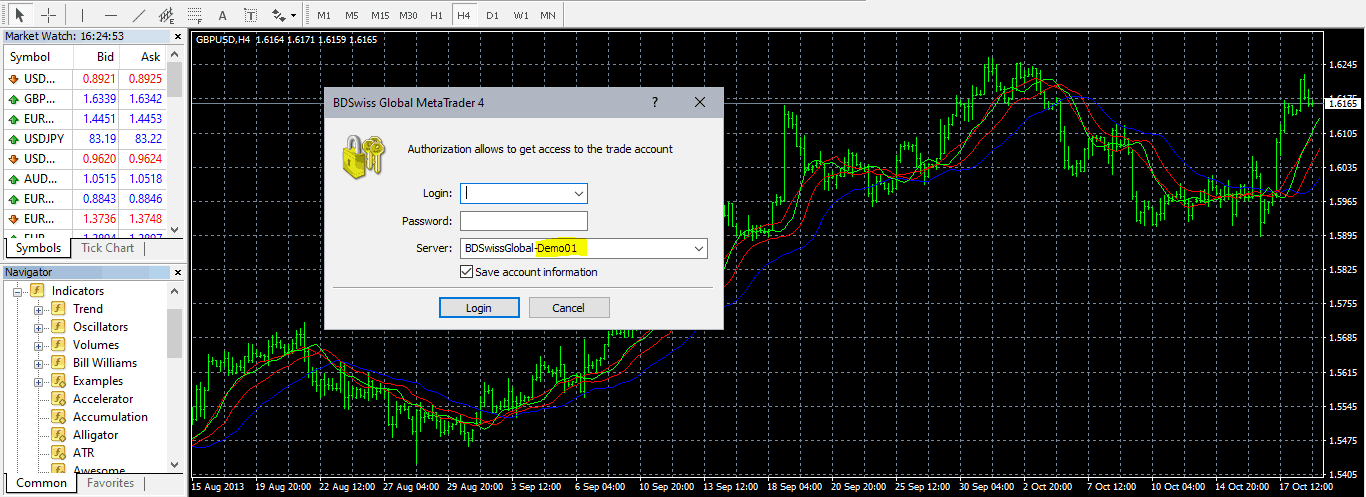
Task: Click the Password input field
Action: [x=524, y=221]
